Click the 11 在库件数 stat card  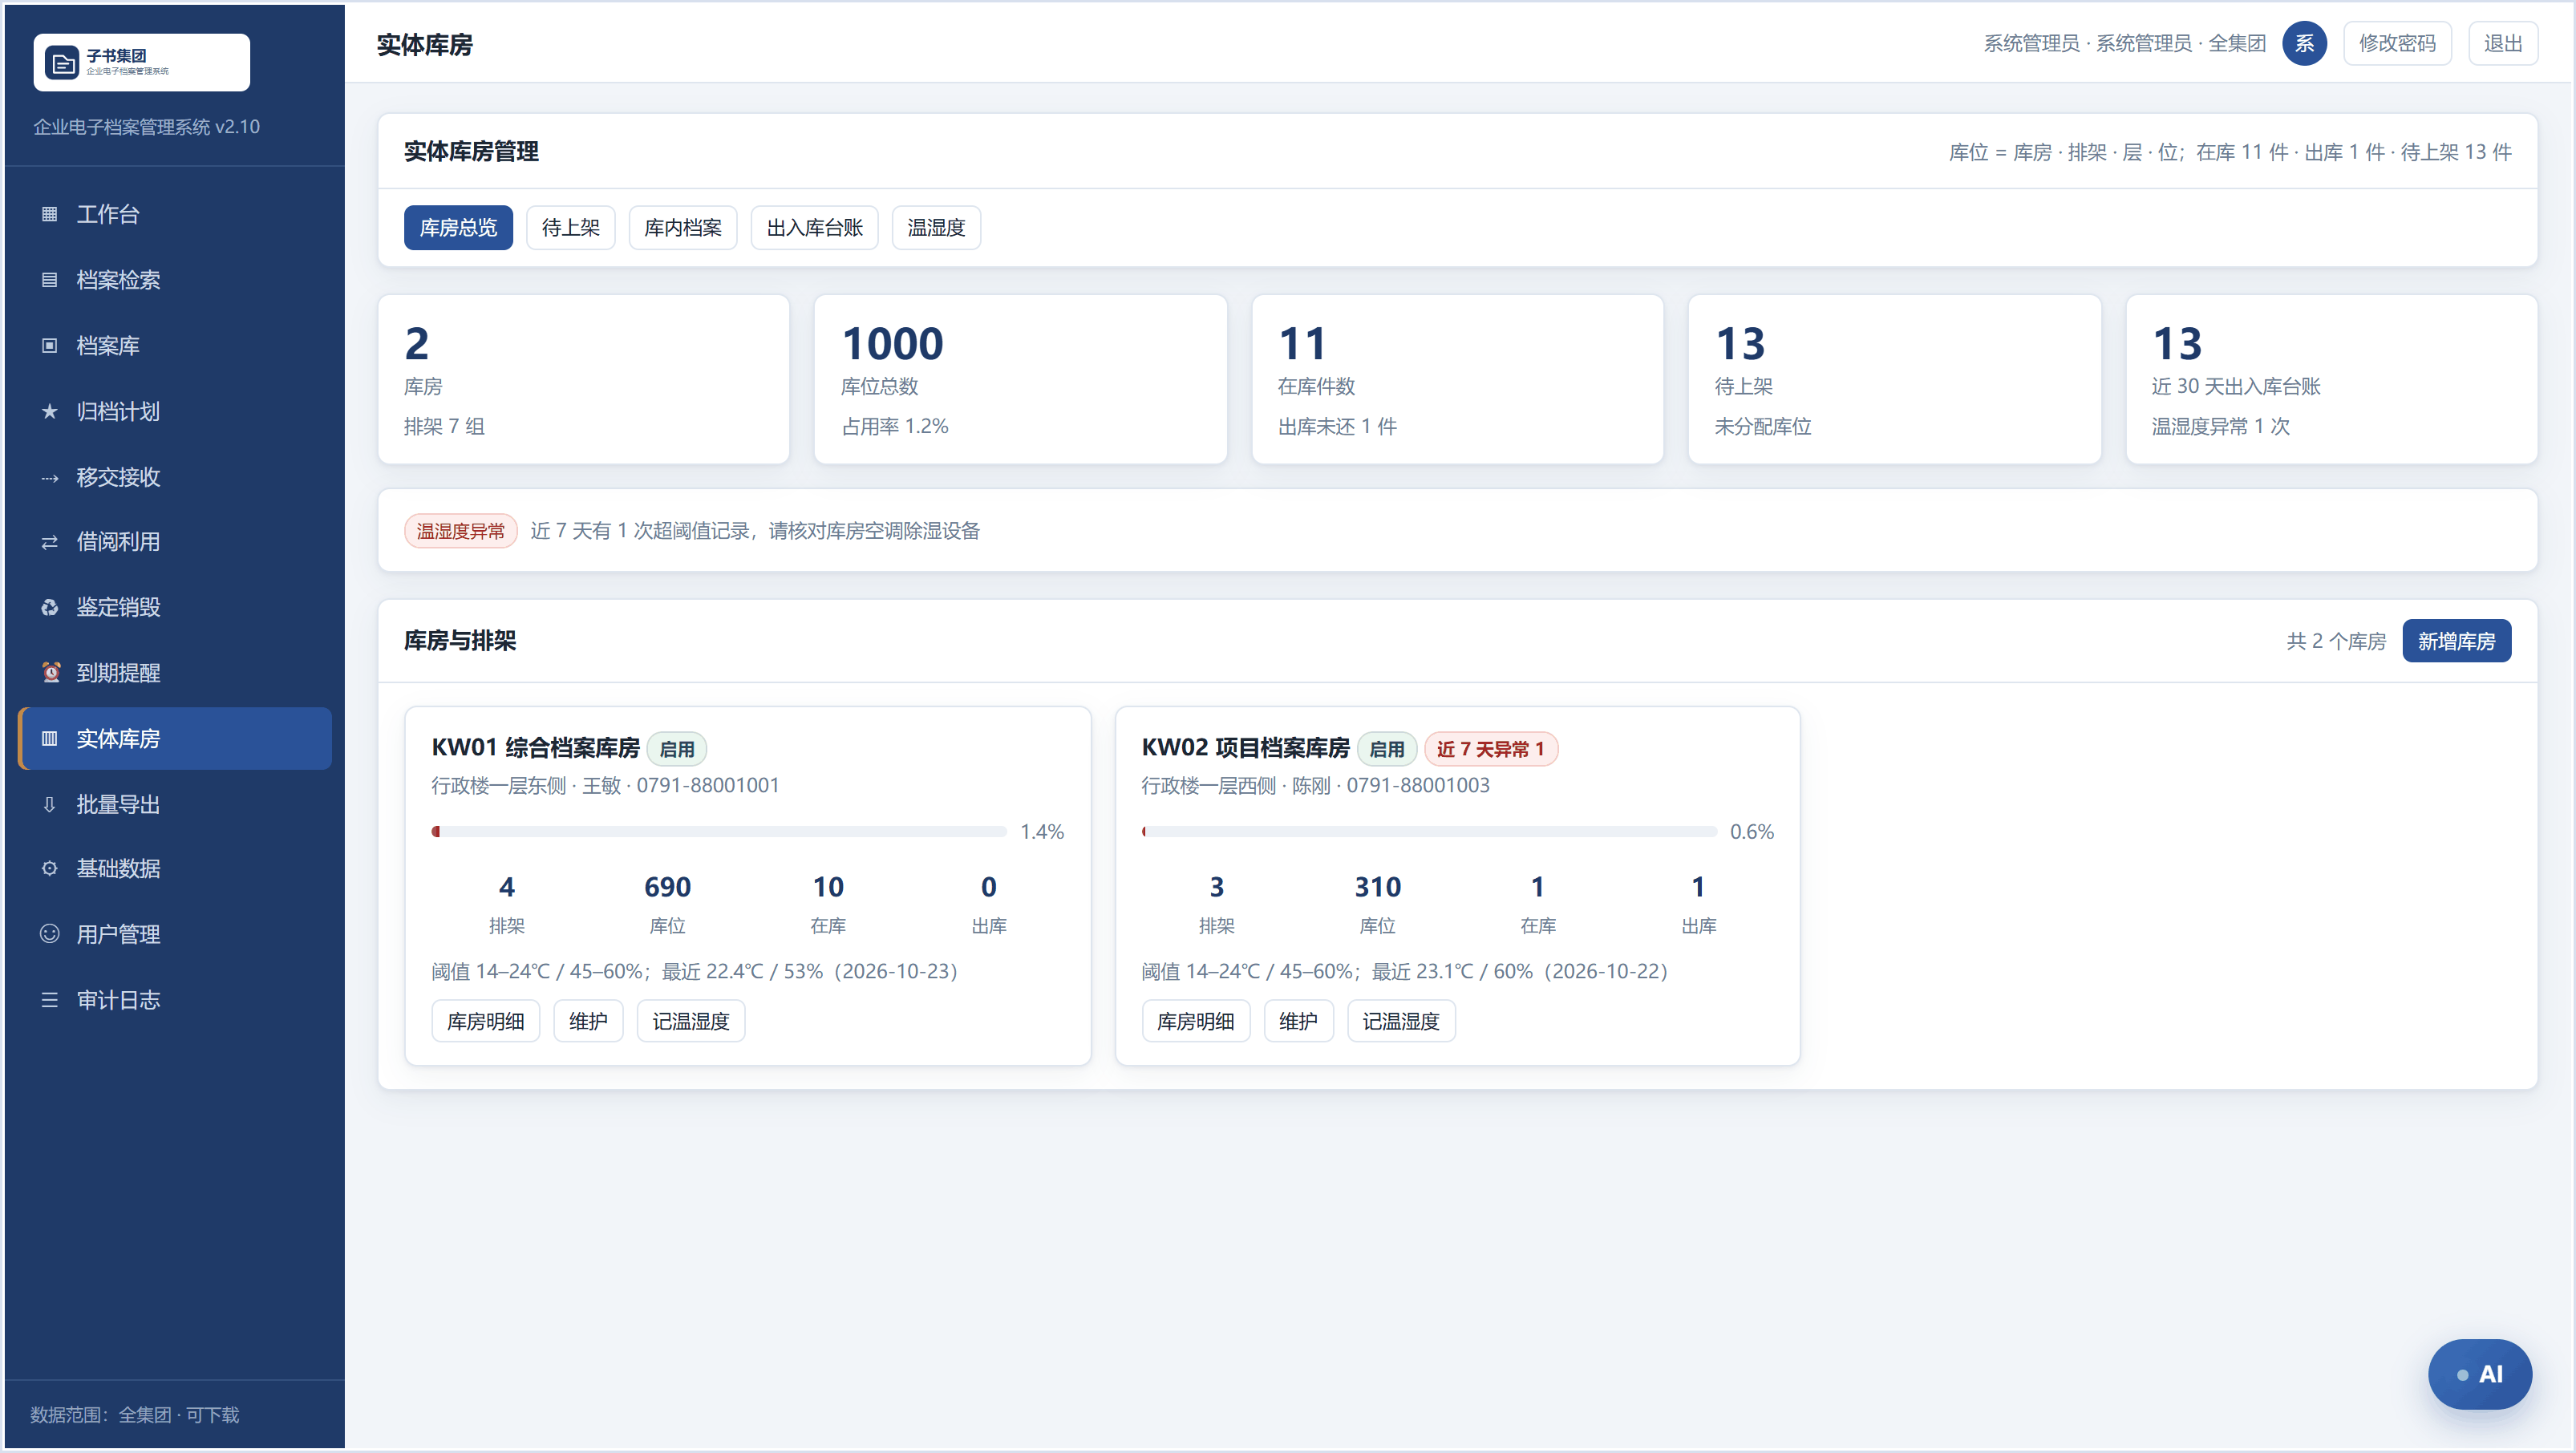click(x=1457, y=379)
